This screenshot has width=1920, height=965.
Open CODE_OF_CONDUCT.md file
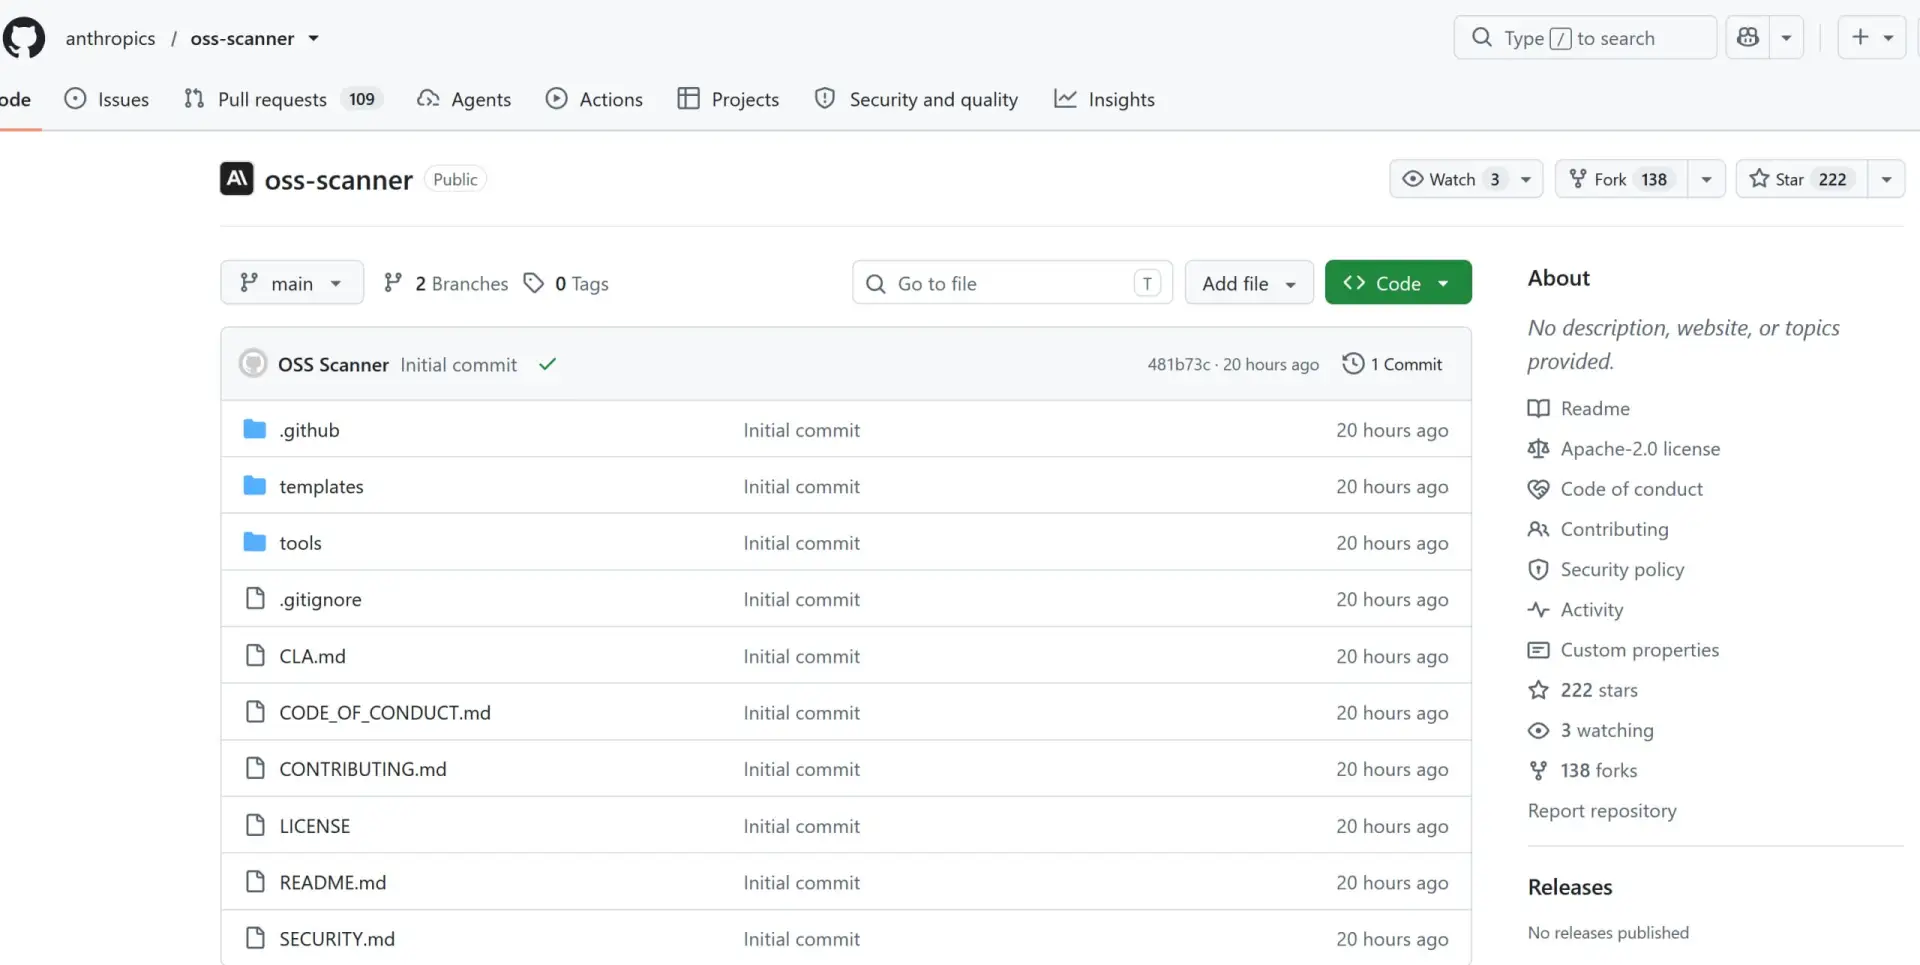click(x=385, y=712)
